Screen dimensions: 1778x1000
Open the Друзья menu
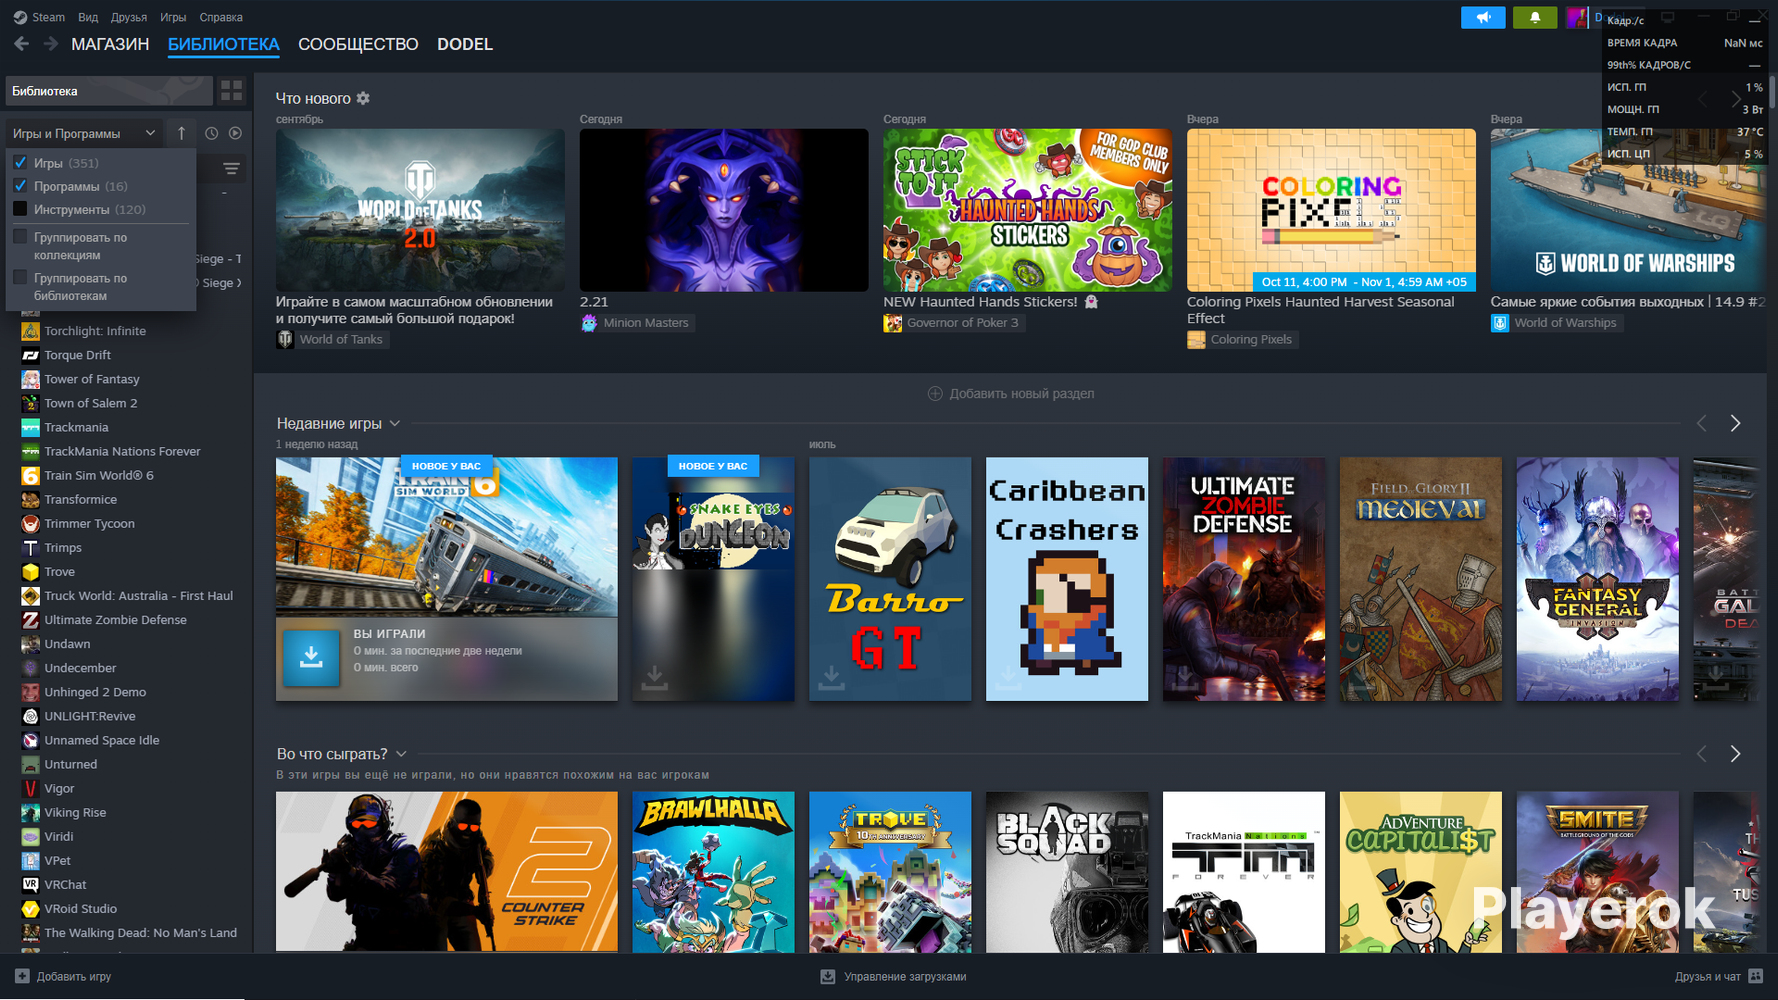coord(129,17)
